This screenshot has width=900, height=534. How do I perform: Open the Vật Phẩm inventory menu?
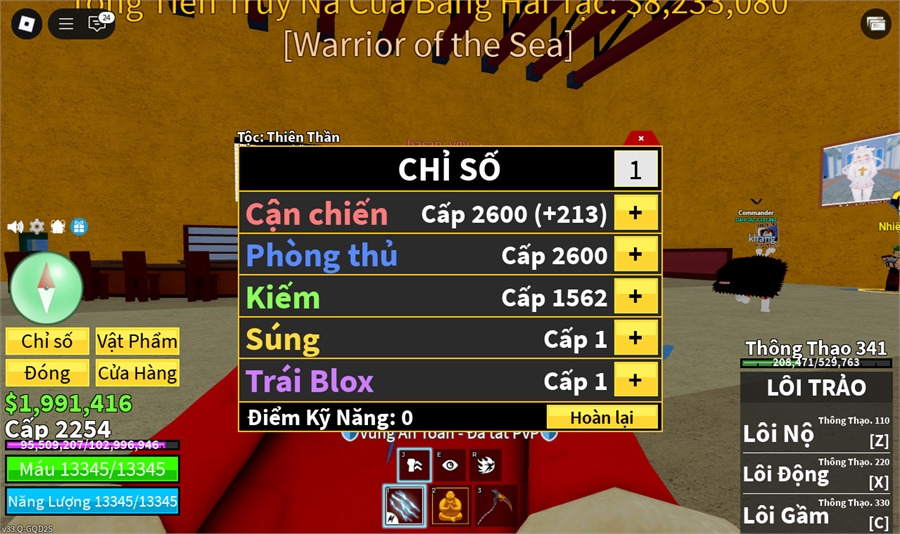[x=137, y=341]
